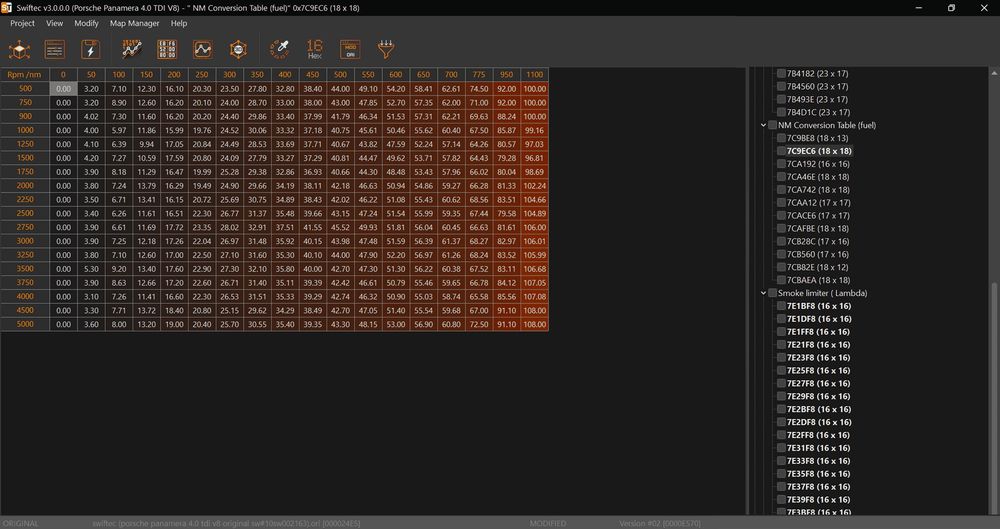Open the 2D line graph view icon
The image size is (1000, 529).
pyautogui.click(x=132, y=49)
